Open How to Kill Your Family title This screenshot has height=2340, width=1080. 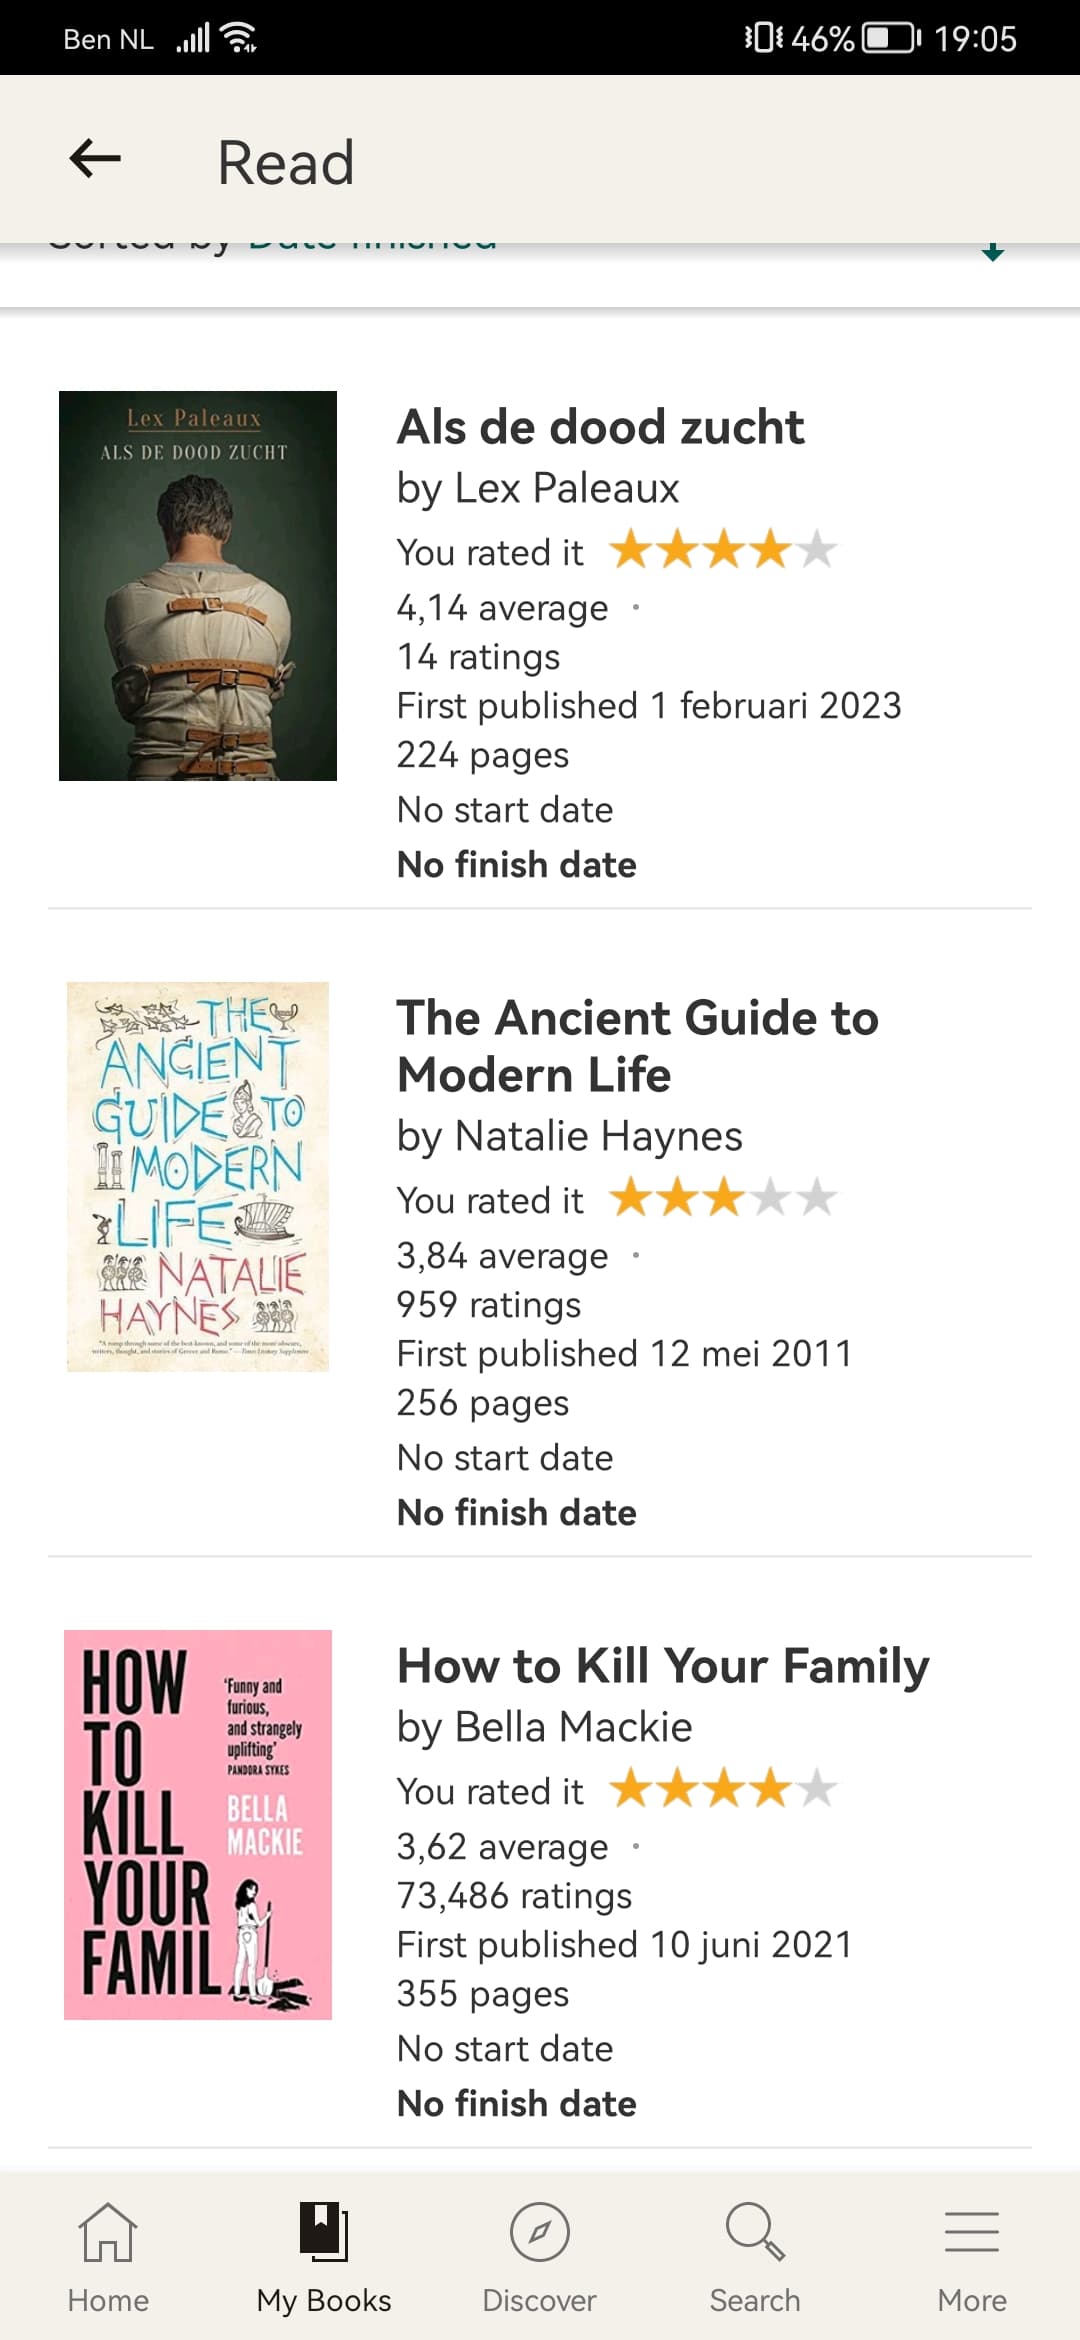click(x=663, y=1666)
